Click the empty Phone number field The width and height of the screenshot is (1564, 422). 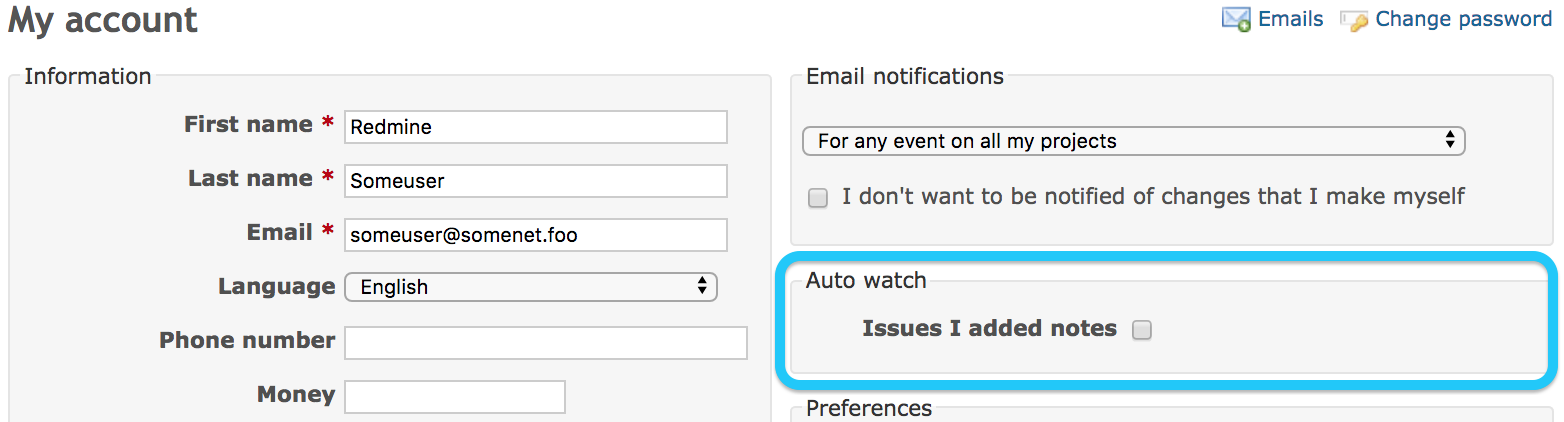(x=546, y=343)
